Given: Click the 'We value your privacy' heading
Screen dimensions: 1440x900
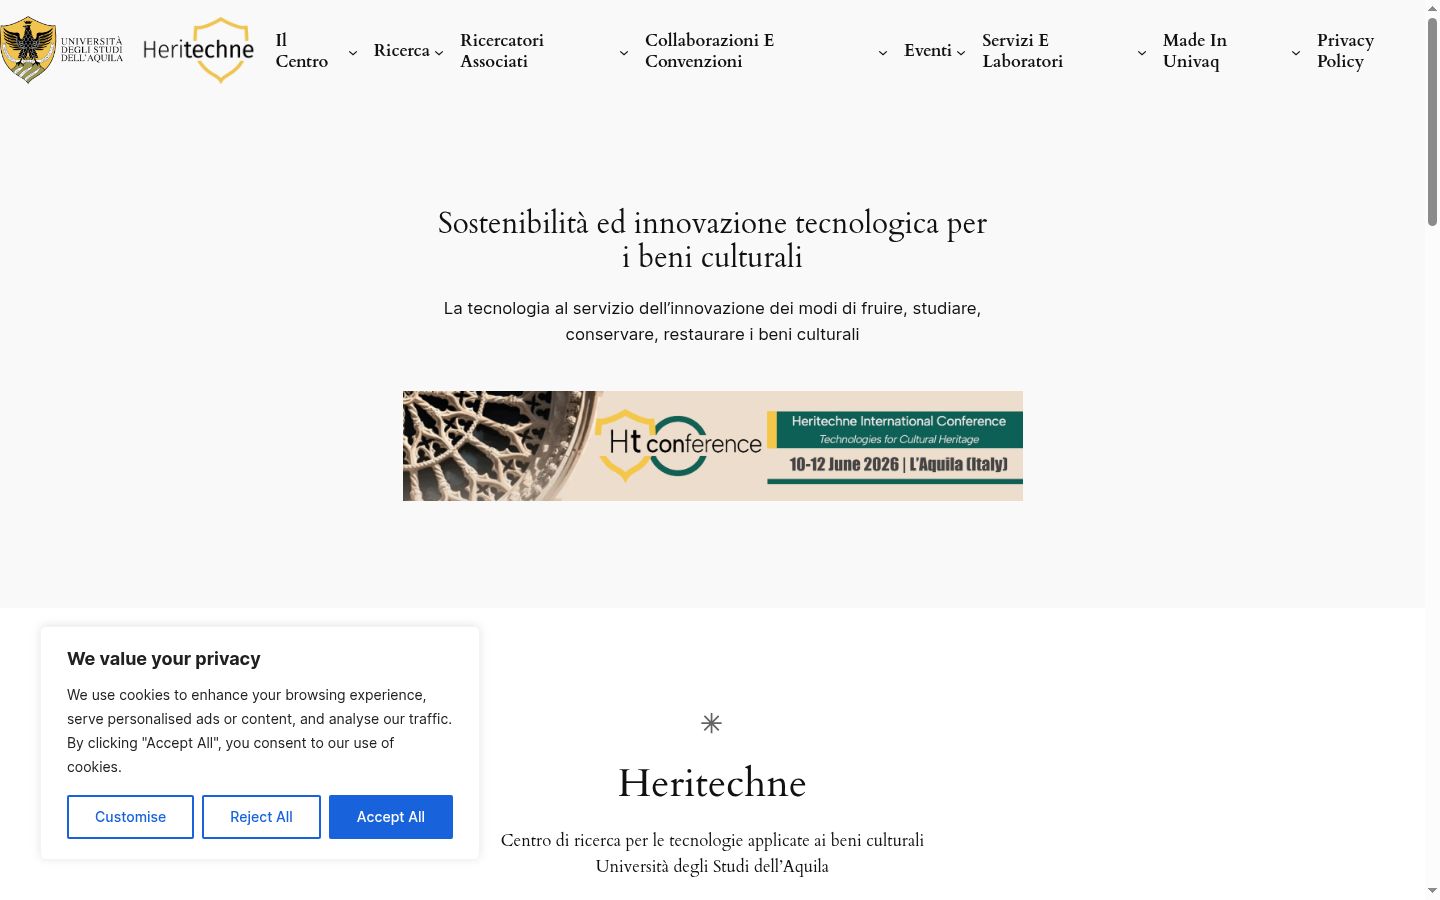Looking at the screenshot, I should 164,659.
